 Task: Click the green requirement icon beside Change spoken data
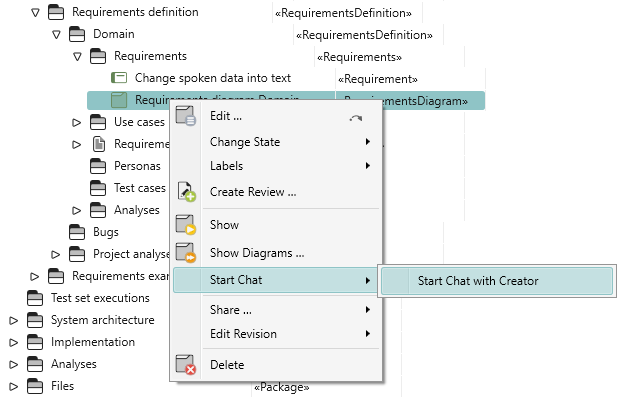pos(119,78)
